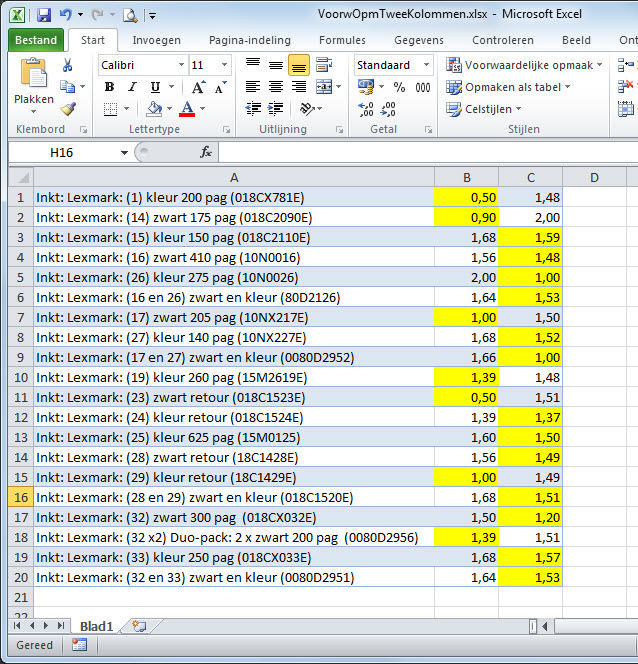This screenshot has height=664, width=638.
Task: Select column A header
Action: tap(234, 177)
